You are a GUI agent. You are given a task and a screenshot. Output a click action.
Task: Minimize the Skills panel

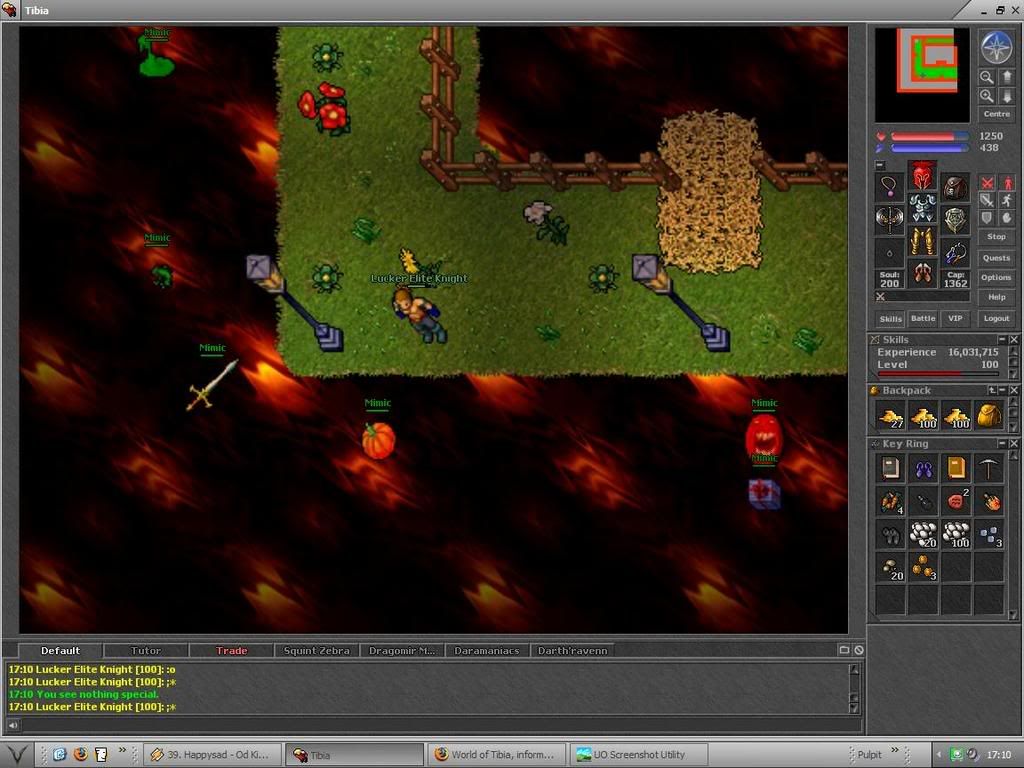(1001, 340)
